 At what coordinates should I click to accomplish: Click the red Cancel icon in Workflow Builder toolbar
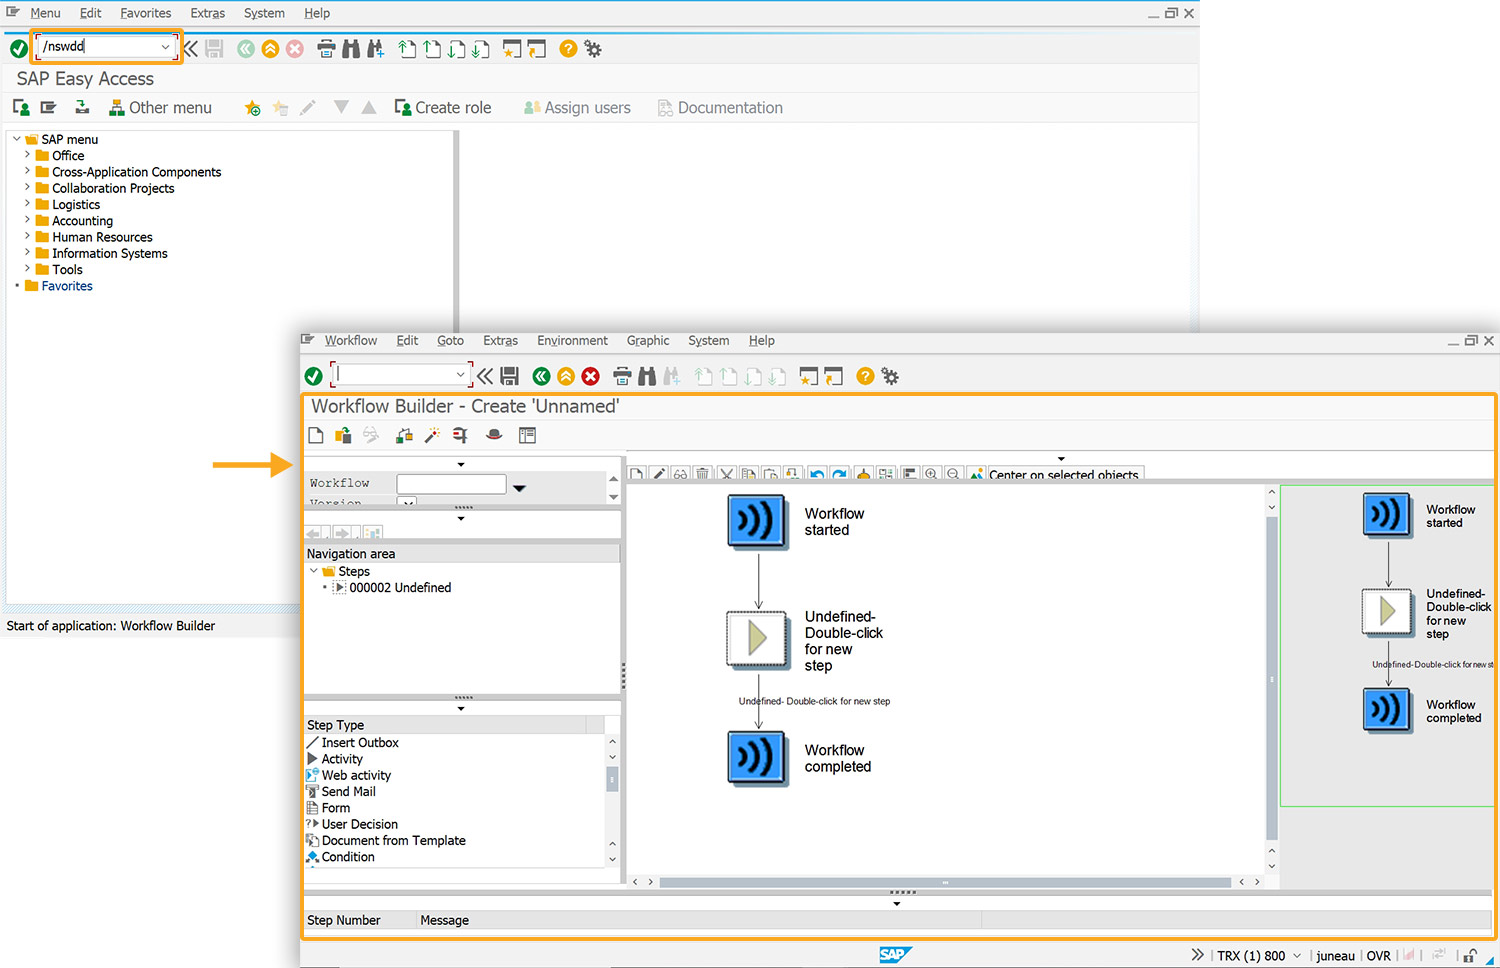[x=591, y=376]
